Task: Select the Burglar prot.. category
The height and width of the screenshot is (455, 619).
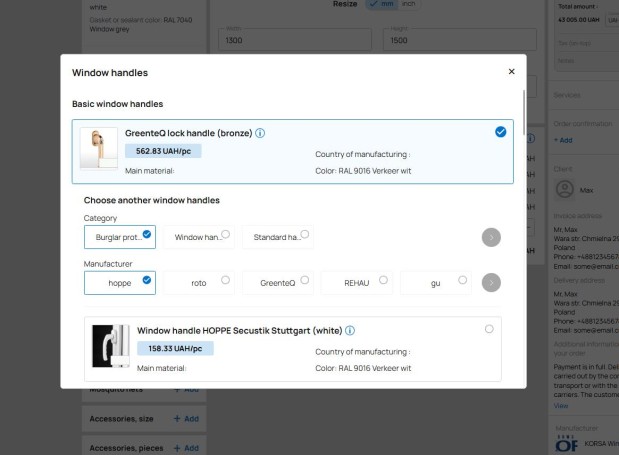Action: coord(120,237)
